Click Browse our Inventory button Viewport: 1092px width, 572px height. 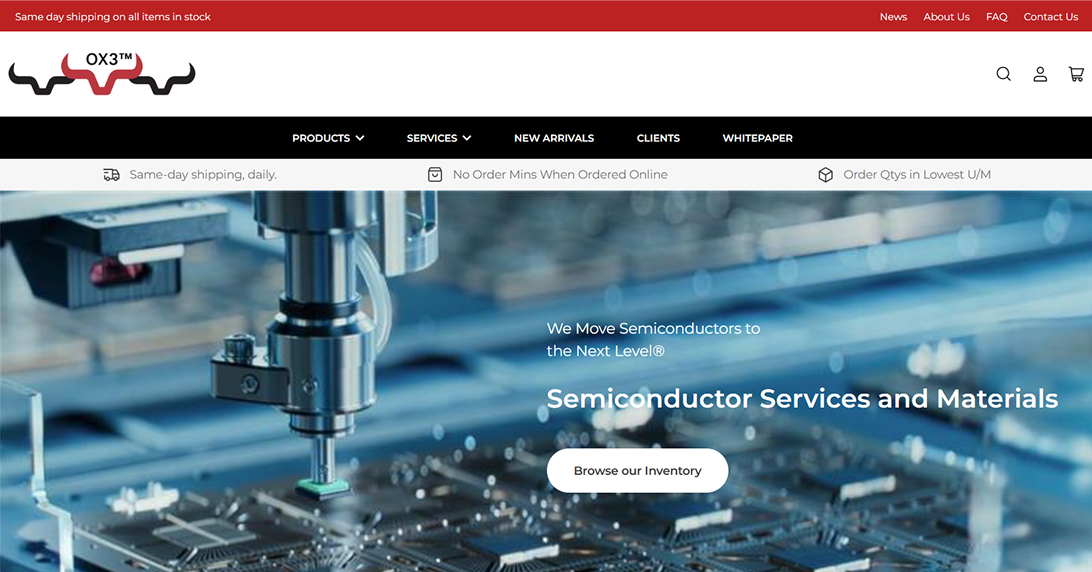click(637, 470)
